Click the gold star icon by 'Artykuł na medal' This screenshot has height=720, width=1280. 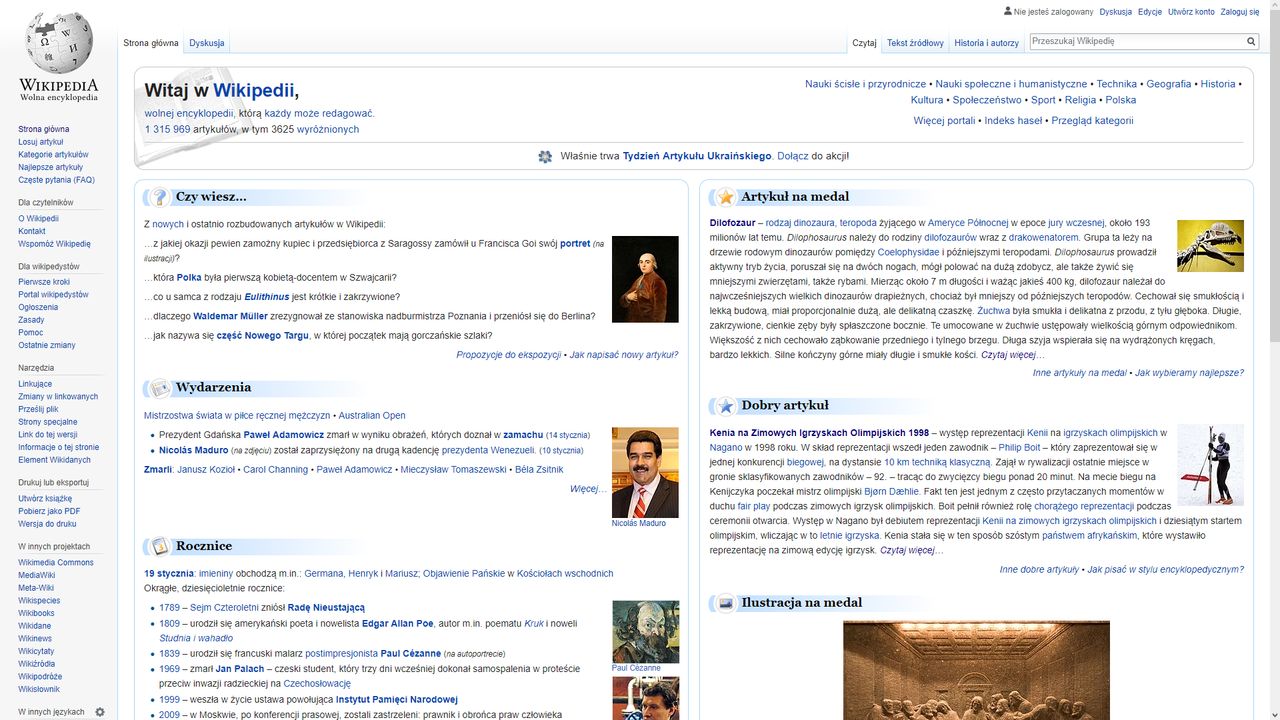726,197
